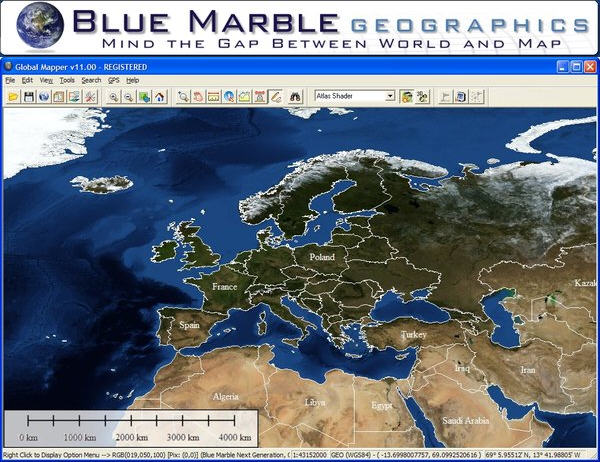Select the Zoom tool magnifier in tools group

(x=183, y=96)
